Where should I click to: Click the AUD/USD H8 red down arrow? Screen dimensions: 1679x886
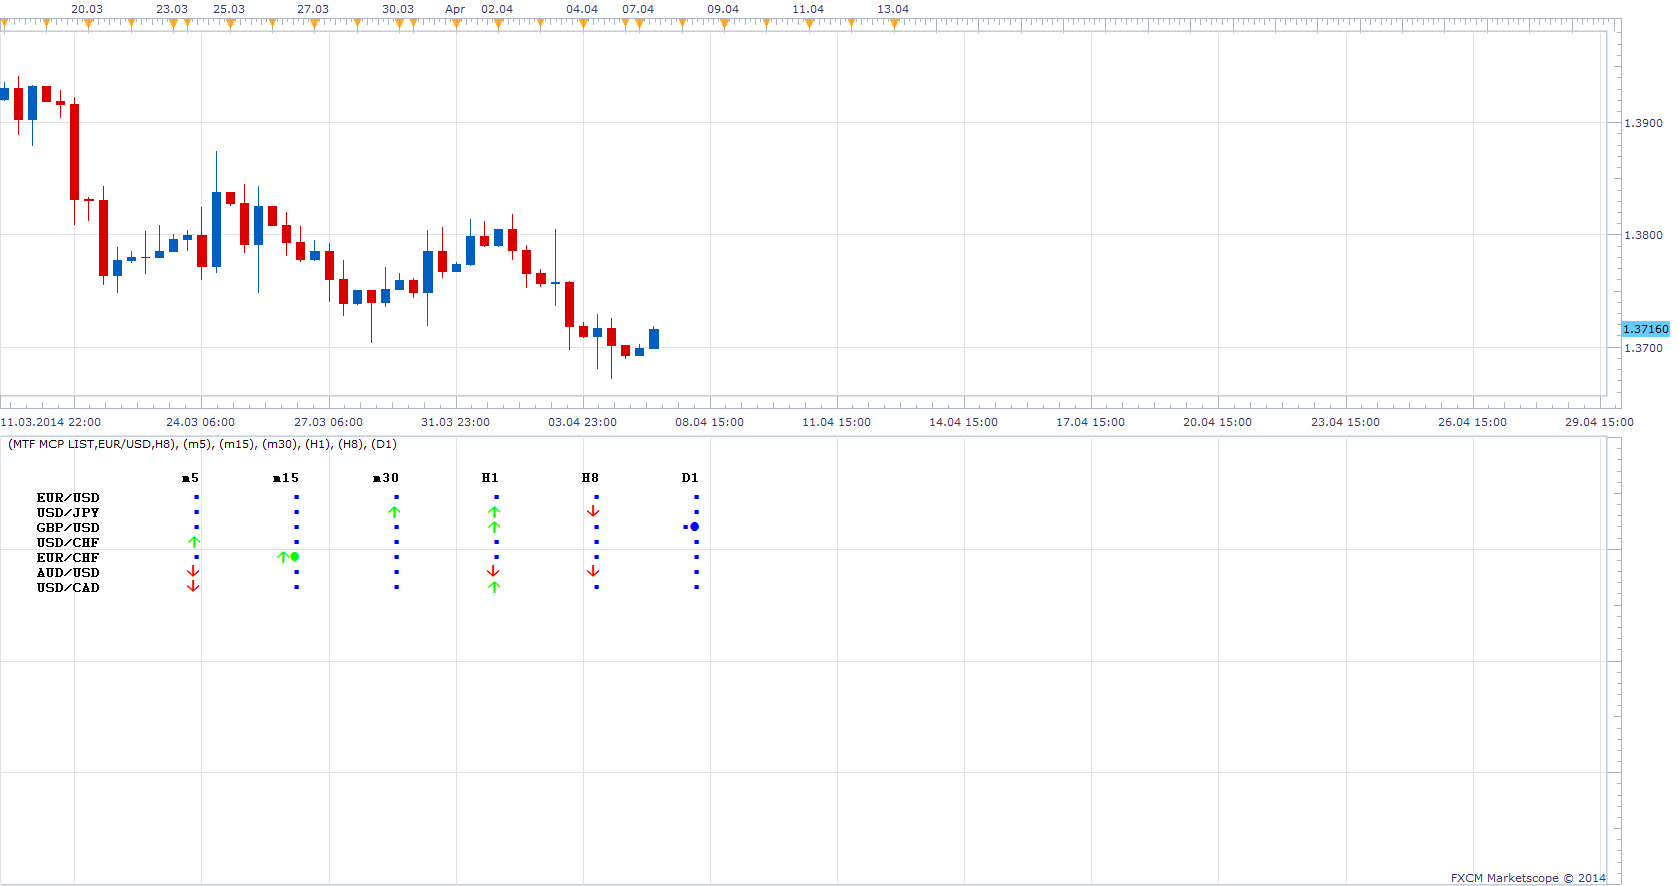[x=593, y=572]
